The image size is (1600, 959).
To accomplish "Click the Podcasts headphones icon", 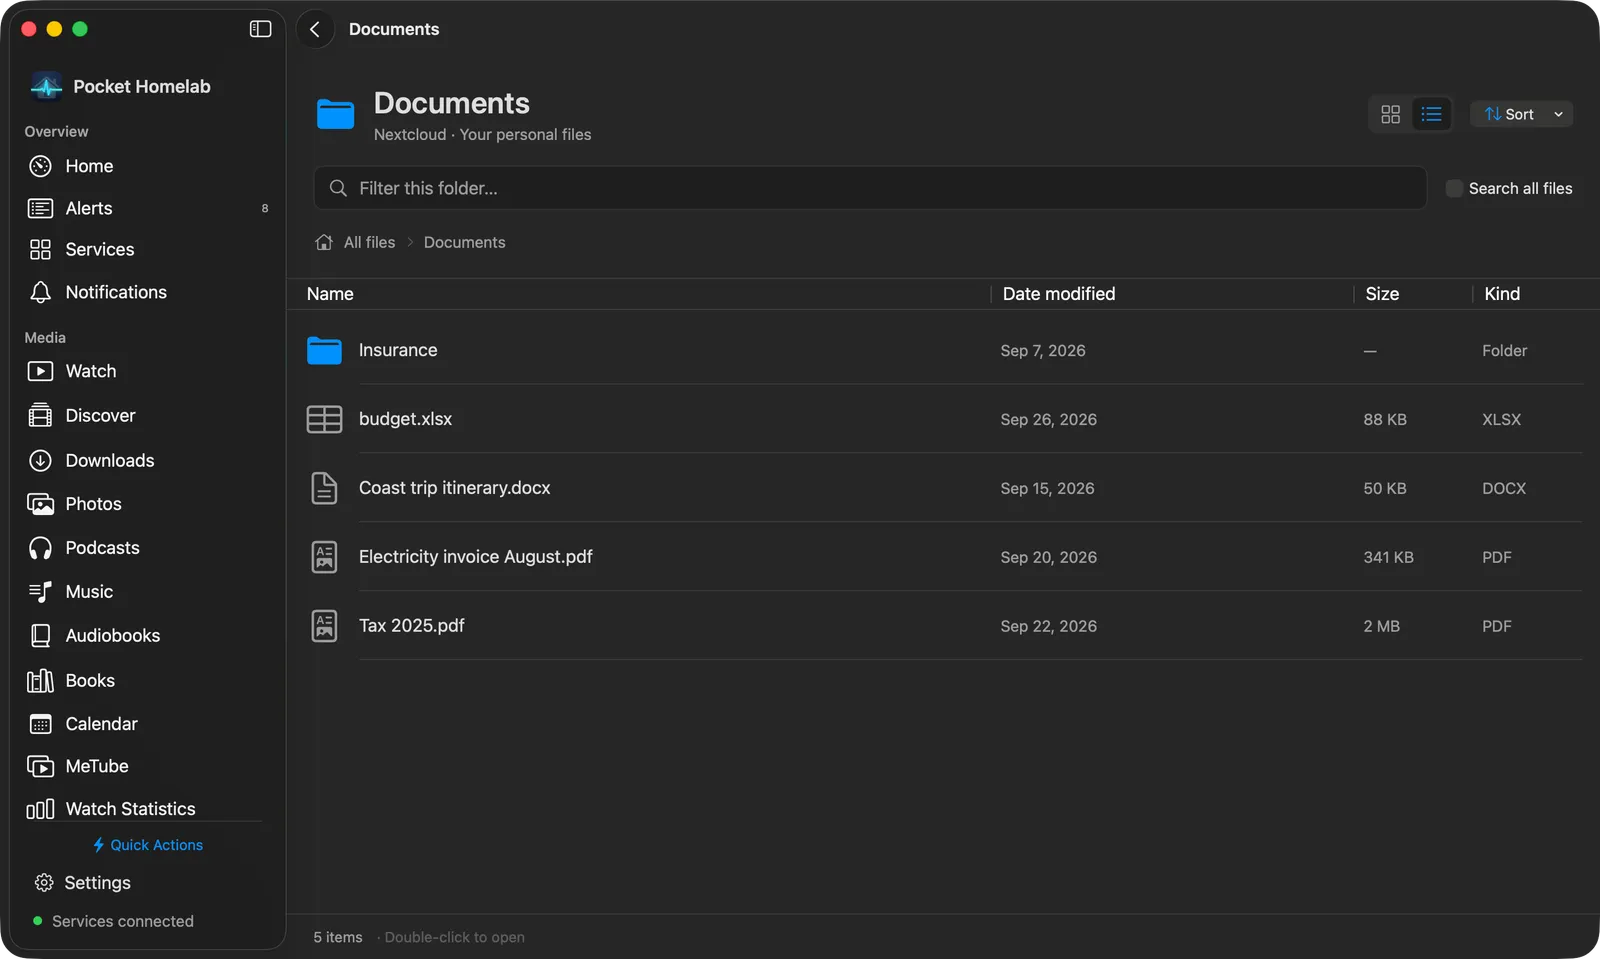I will [x=40, y=548].
